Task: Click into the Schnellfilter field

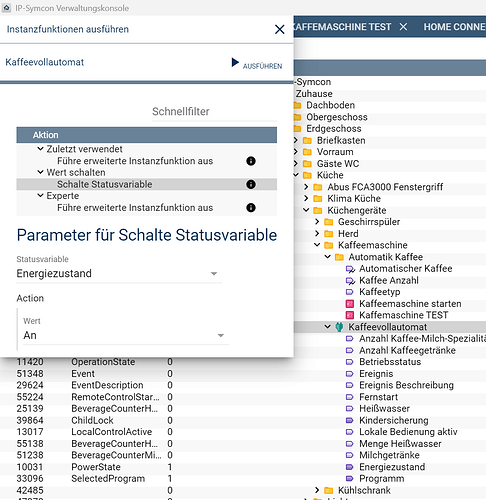Action: [x=214, y=112]
